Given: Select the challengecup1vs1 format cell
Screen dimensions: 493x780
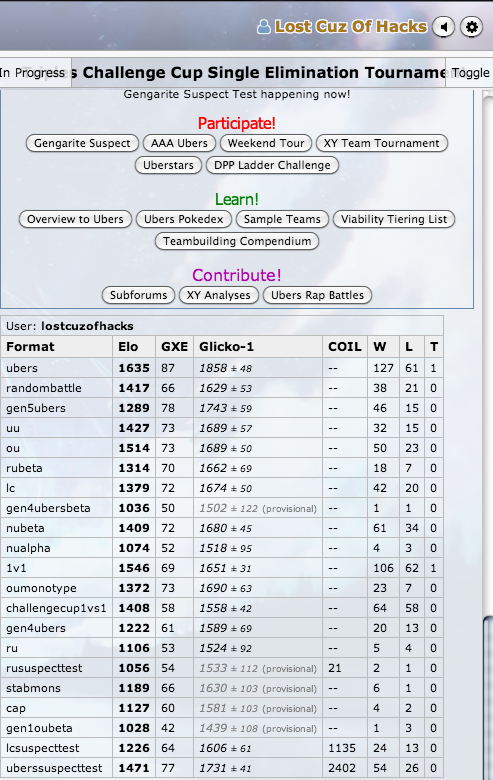Looking at the screenshot, I should point(57,608).
